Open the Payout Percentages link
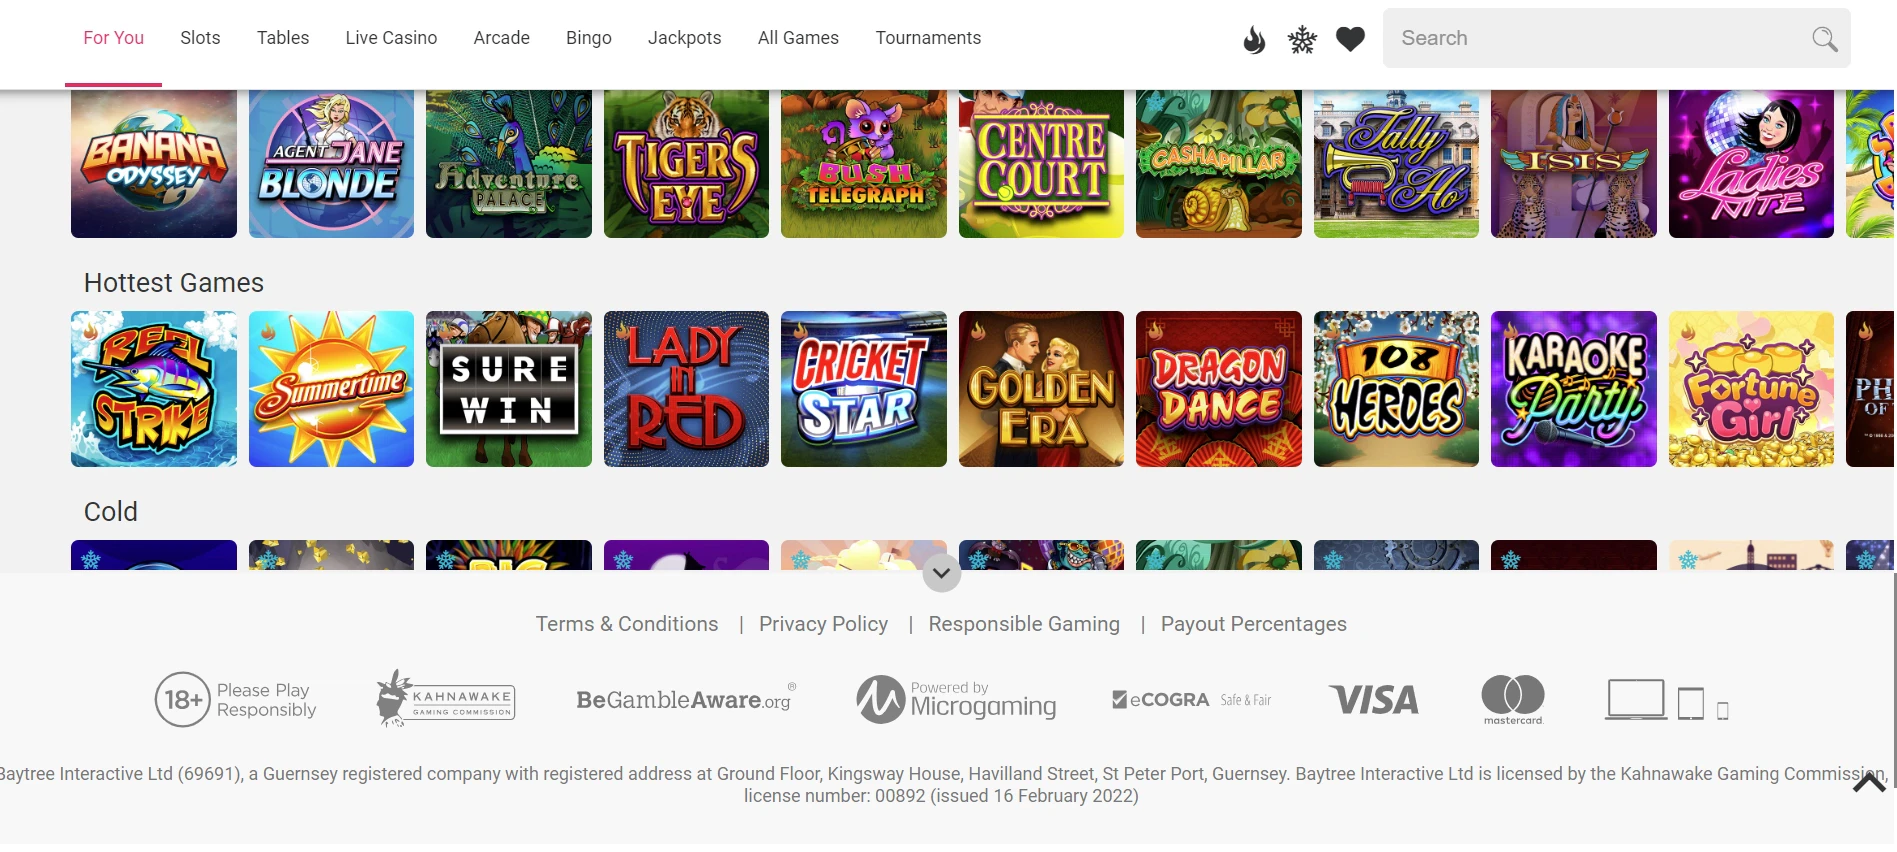Screen dimensions: 1897x852 (1254, 624)
